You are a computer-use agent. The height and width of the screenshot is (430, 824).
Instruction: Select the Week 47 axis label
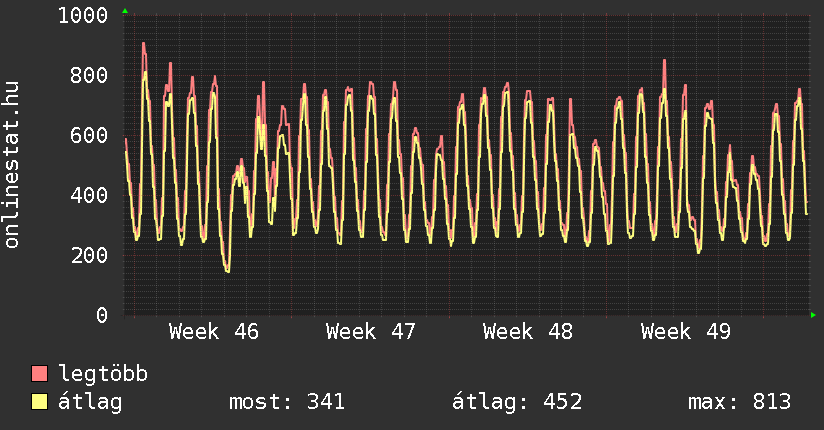tap(371, 332)
